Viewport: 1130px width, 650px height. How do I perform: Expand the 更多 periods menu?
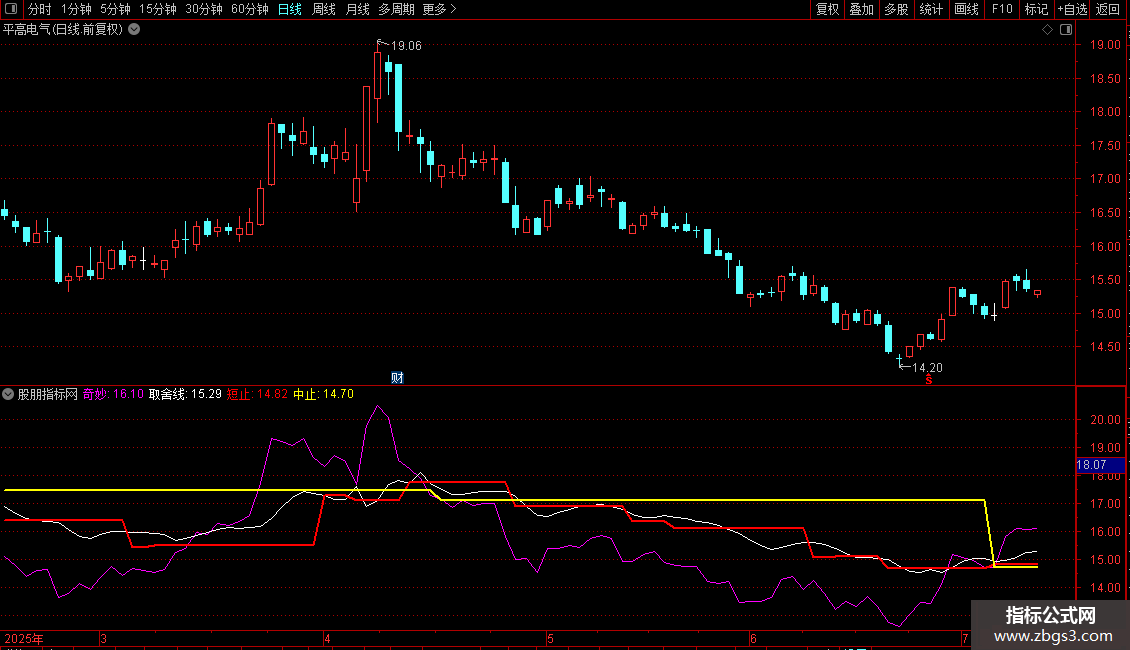click(x=440, y=9)
